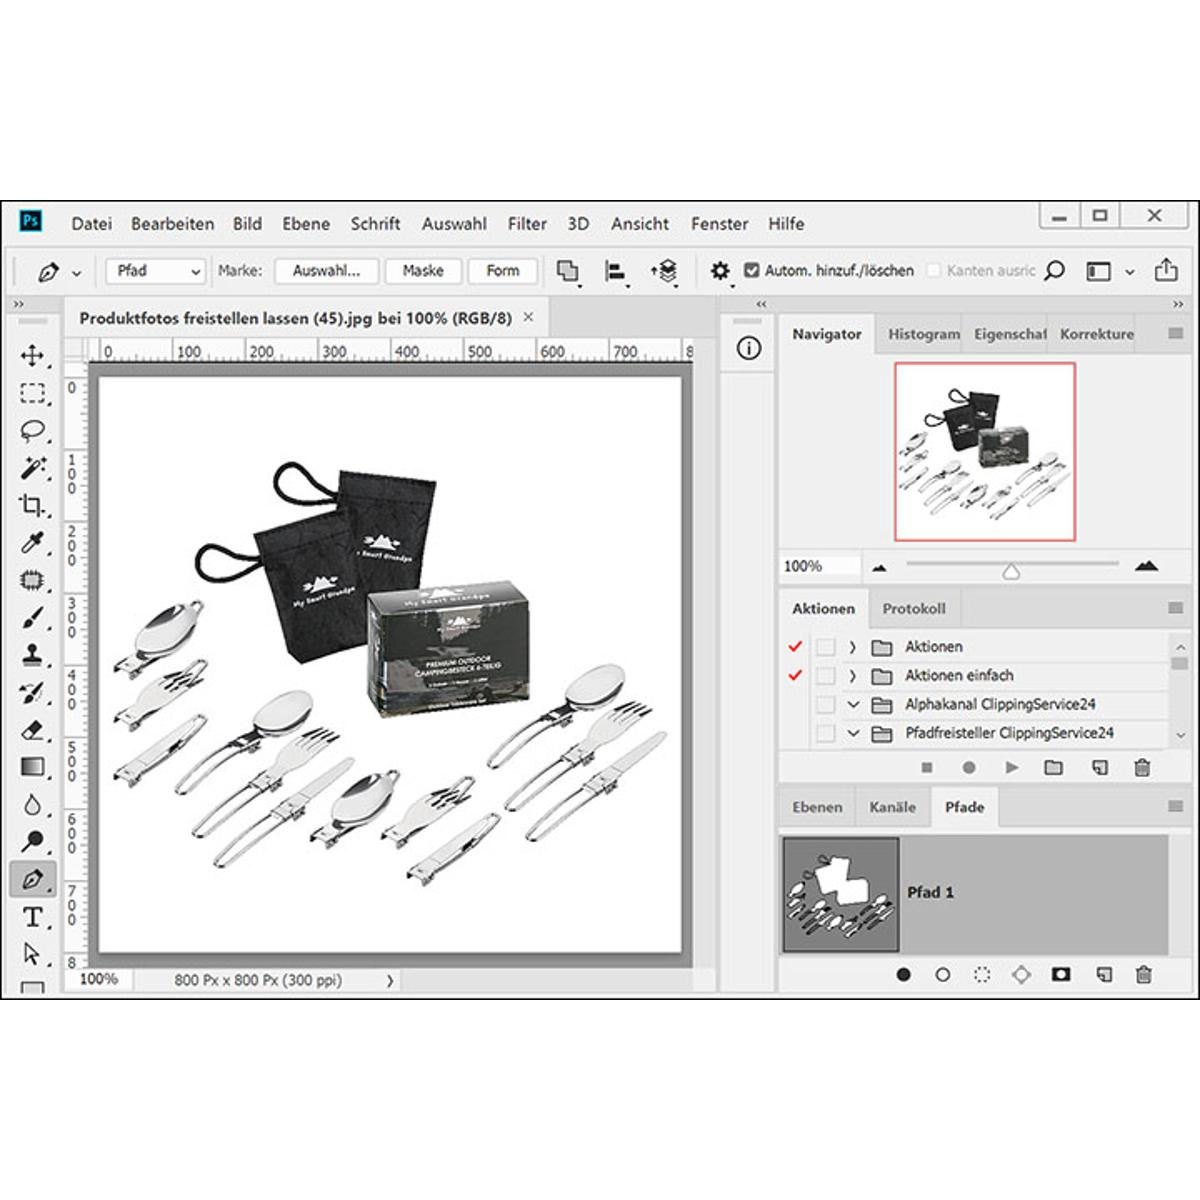Select the Eyedropper tool

(32, 543)
